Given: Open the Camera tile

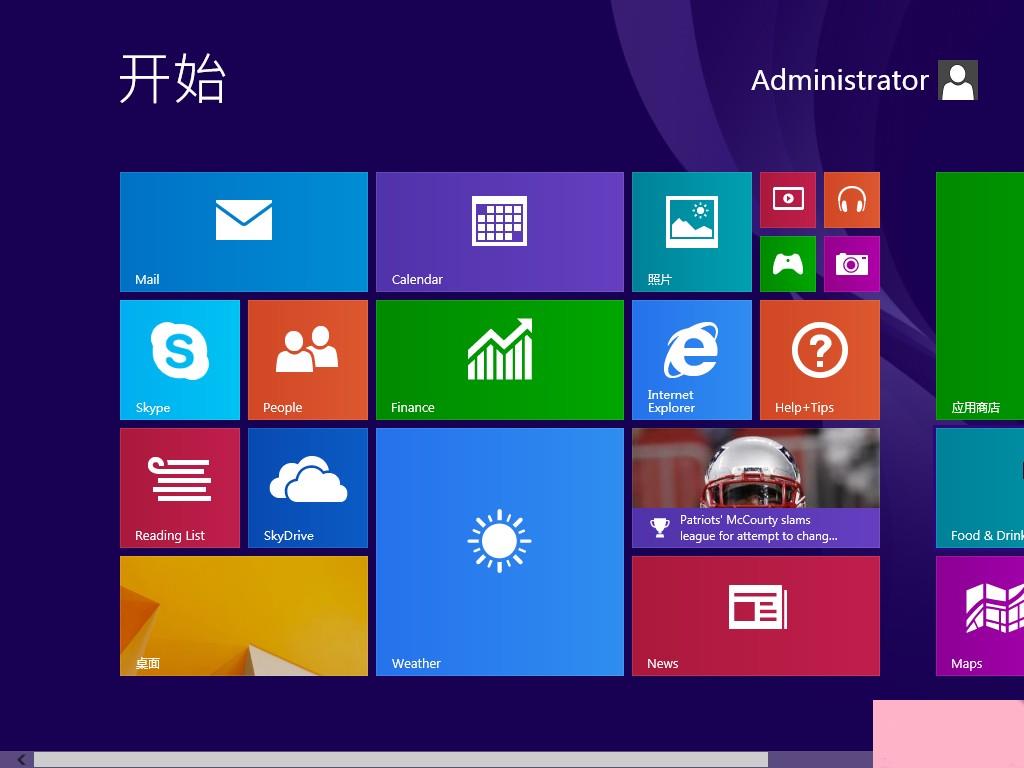Looking at the screenshot, I should click(852, 264).
